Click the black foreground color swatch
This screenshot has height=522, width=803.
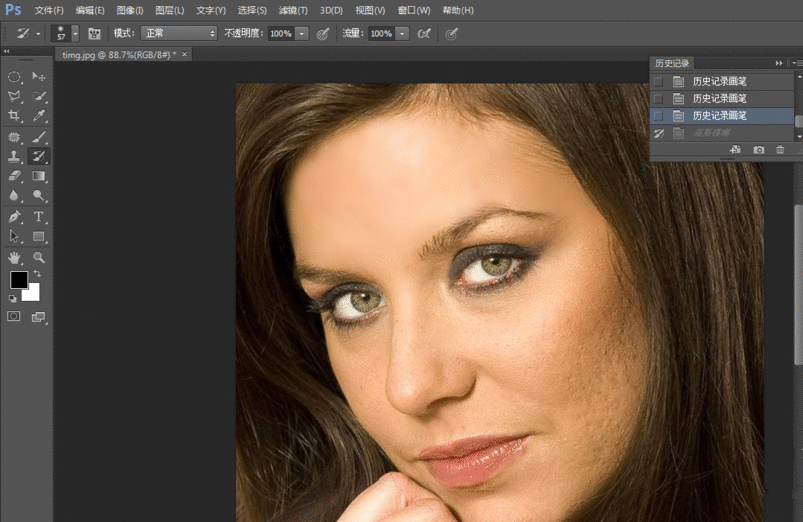point(19,280)
